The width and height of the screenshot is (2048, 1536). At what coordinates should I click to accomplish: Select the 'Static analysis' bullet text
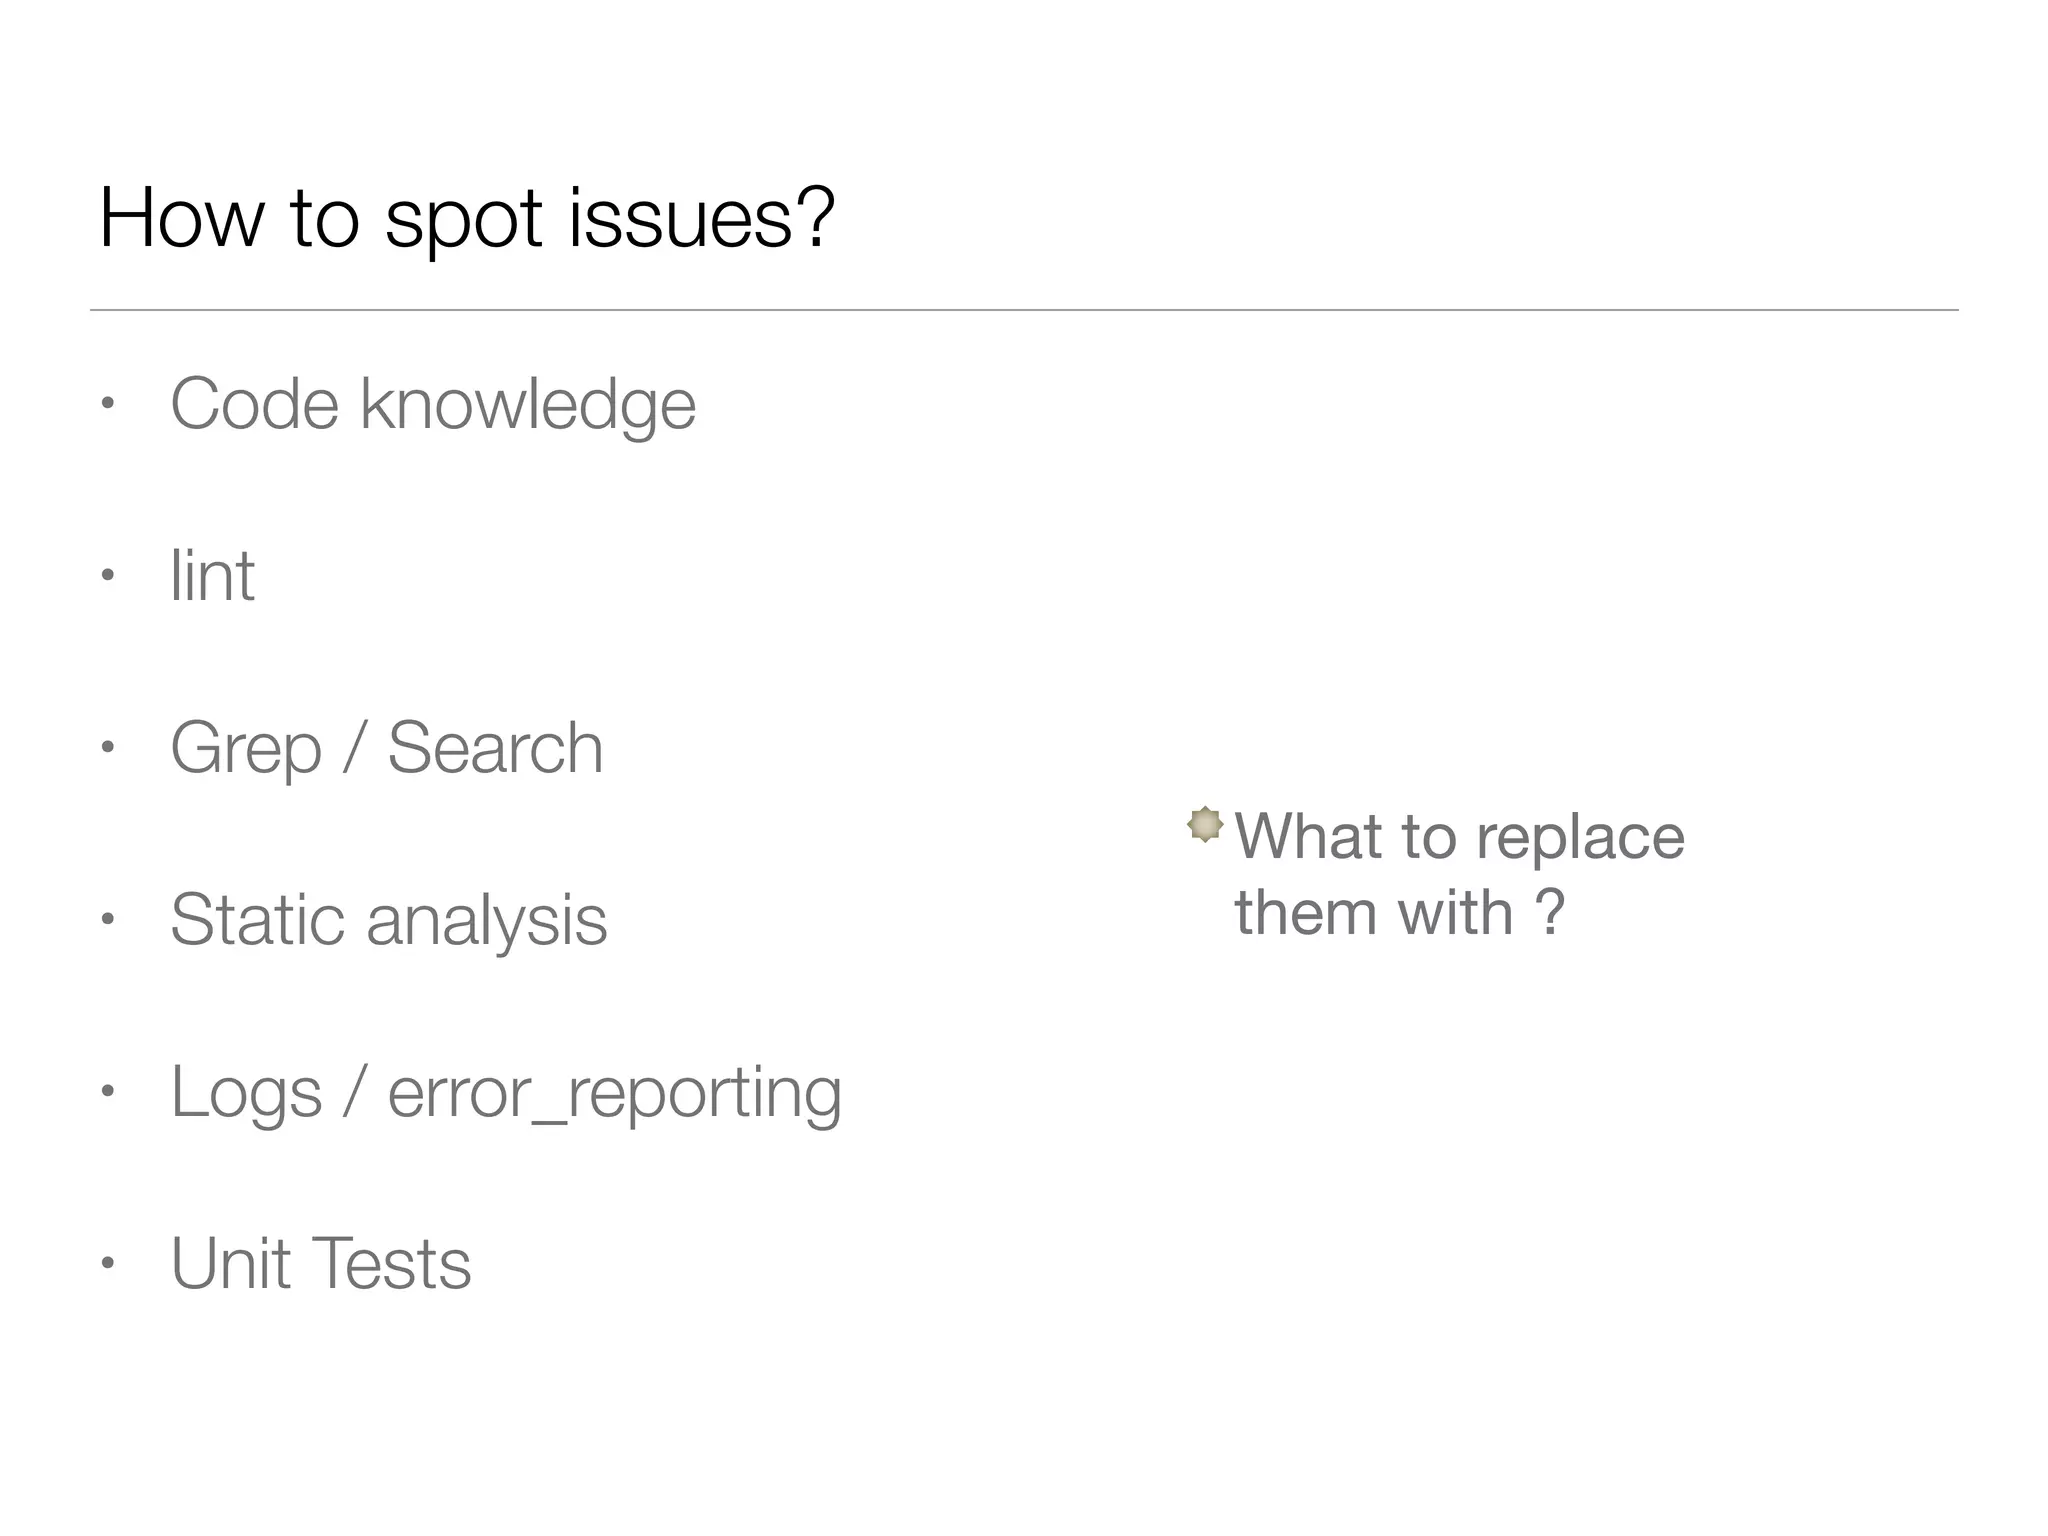pos(388,920)
